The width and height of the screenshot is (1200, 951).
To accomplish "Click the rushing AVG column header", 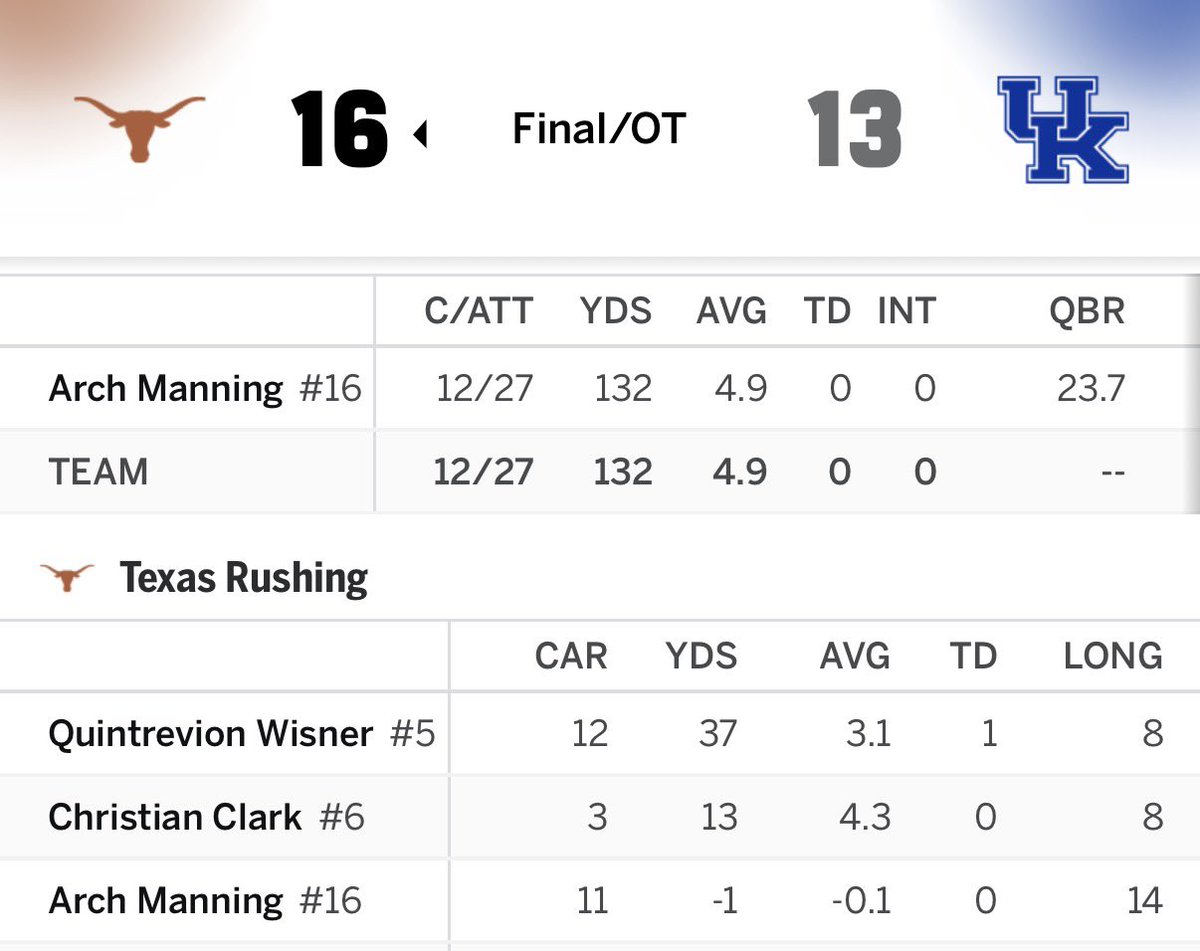I will click(855, 656).
